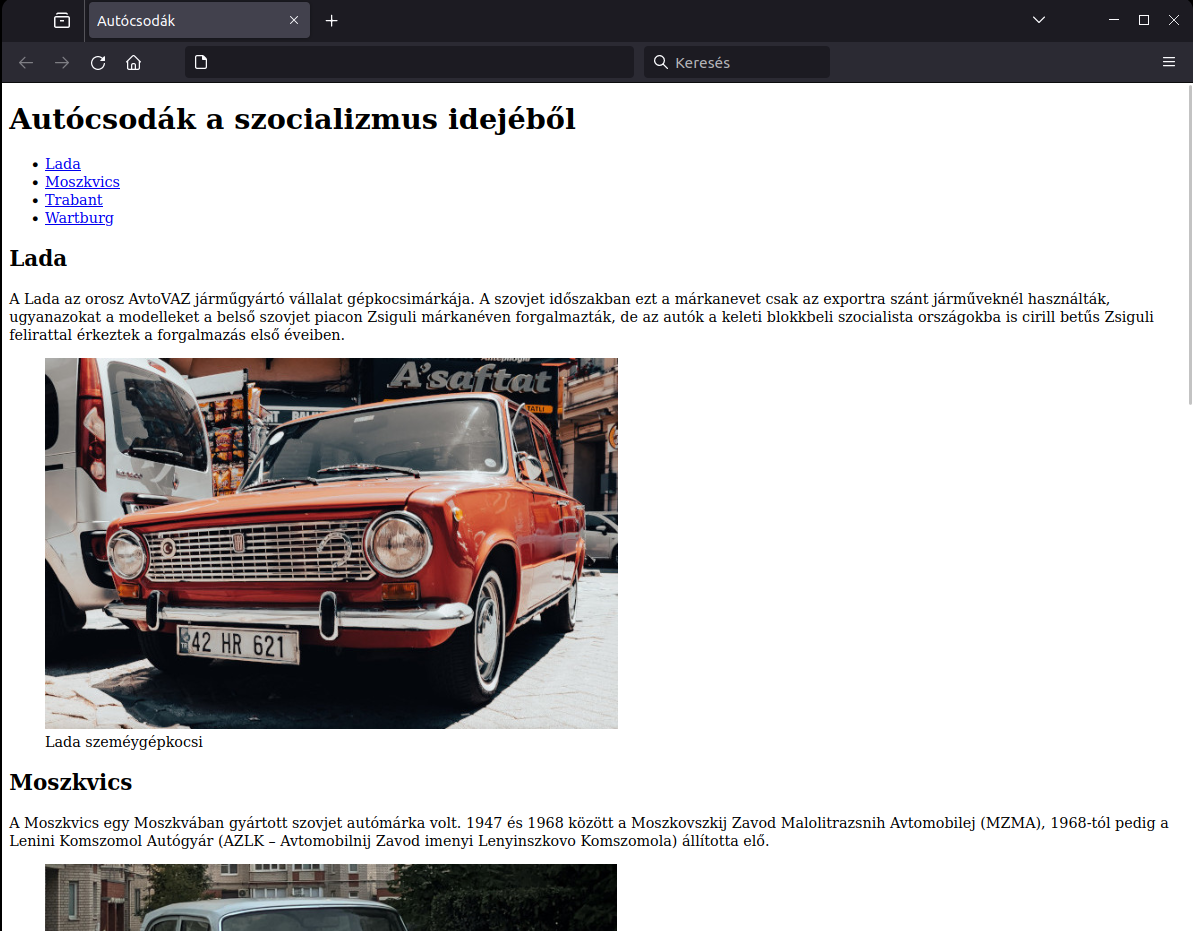Image resolution: width=1193 pixels, height=931 pixels.
Task: Click the page info icon in address bar
Action: pyautogui.click(x=201, y=62)
